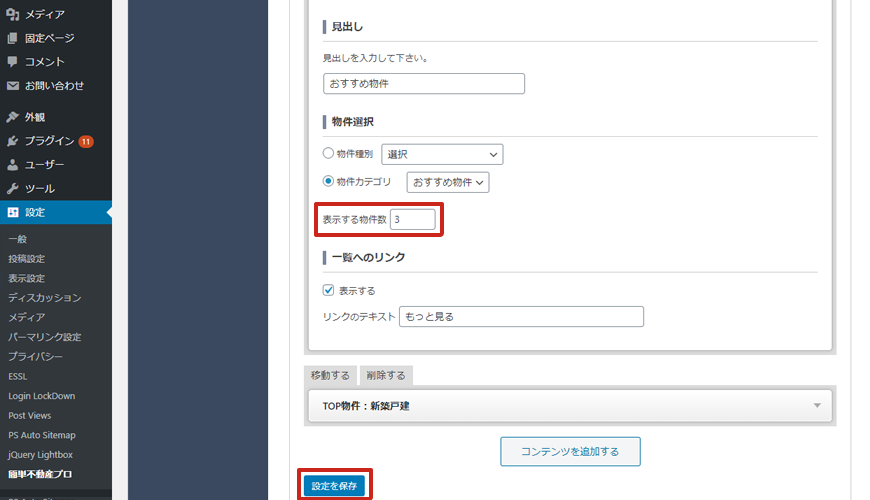Screen dimensions: 870x500
Task: Select the 物件カテゴリ radio button
Action: [328, 182]
